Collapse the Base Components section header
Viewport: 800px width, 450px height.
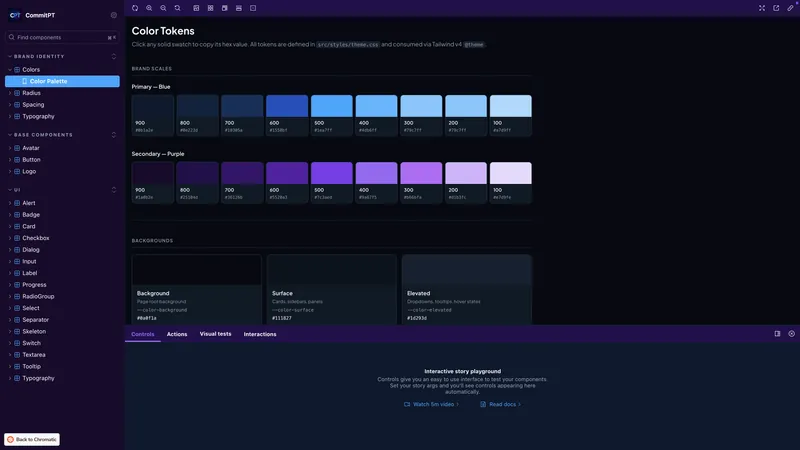click(x=41, y=135)
